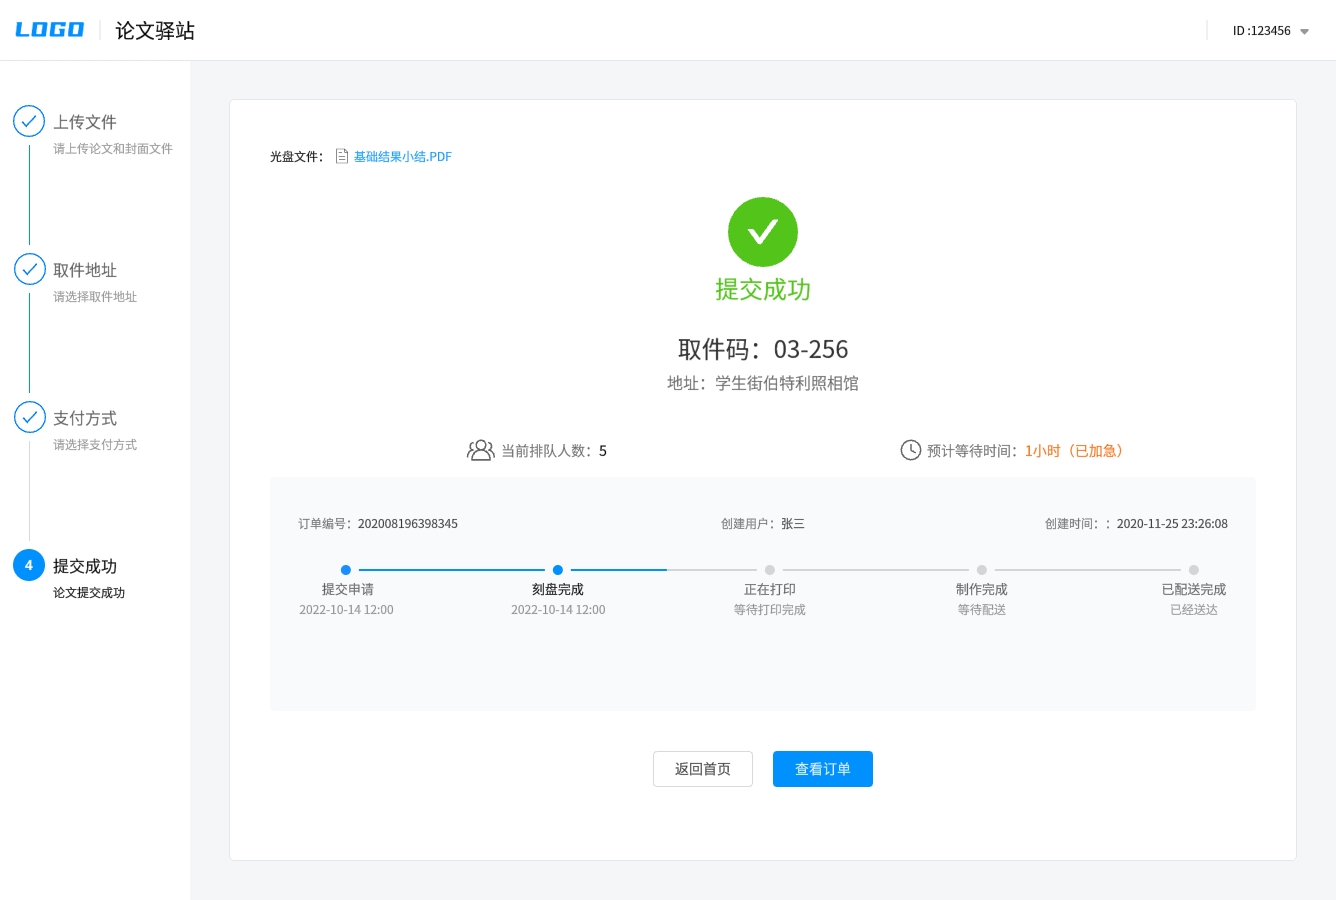Select the 制作完成 progress dot
Viewport: 1336px width, 900px height.
click(x=982, y=570)
